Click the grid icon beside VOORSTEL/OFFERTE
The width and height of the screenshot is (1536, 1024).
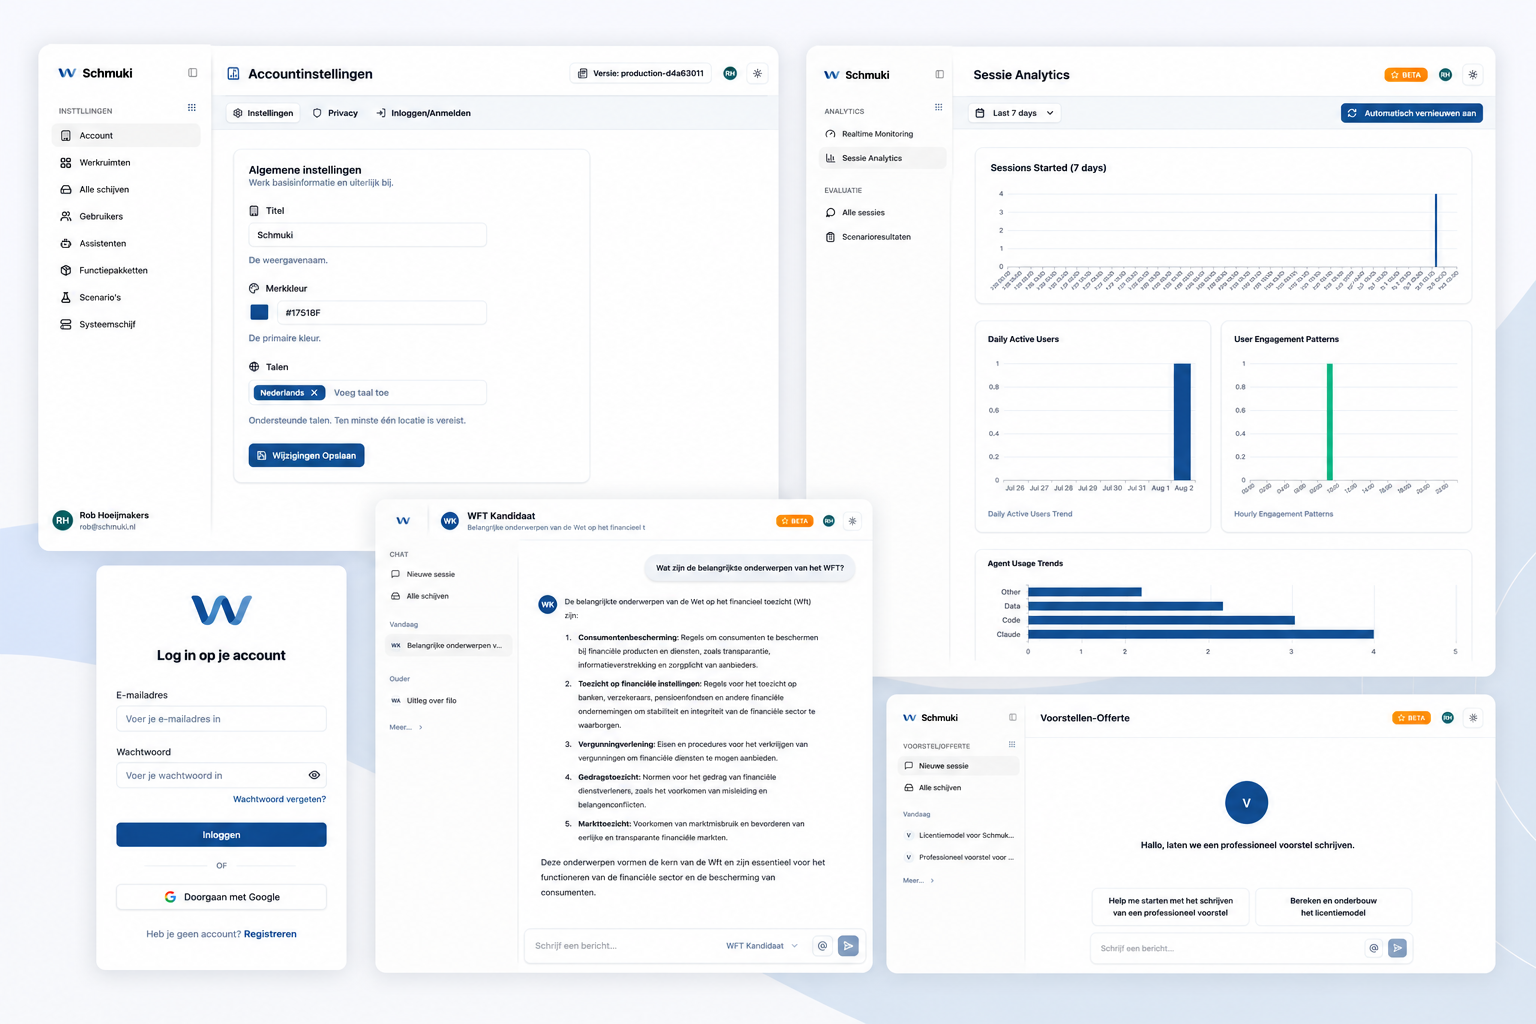point(1012,745)
